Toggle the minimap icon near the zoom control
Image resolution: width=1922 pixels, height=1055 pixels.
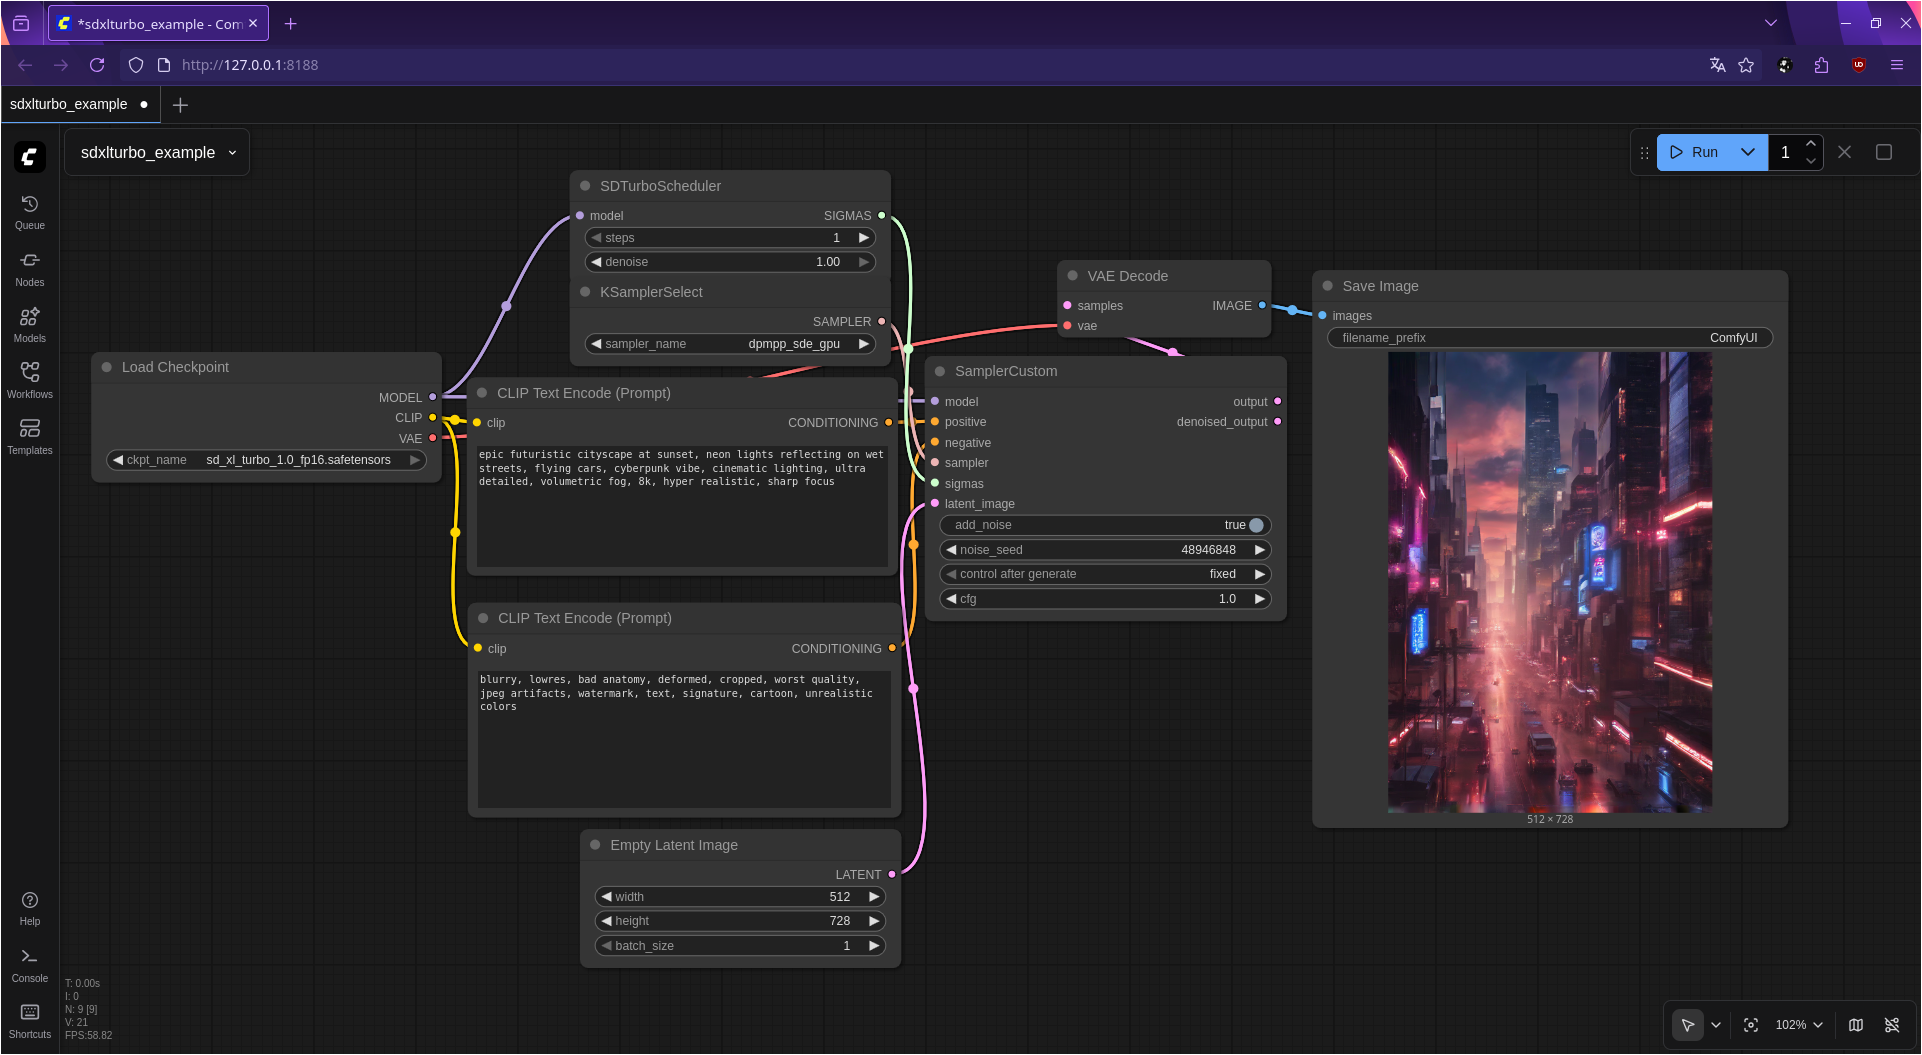tap(1855, 1025)
